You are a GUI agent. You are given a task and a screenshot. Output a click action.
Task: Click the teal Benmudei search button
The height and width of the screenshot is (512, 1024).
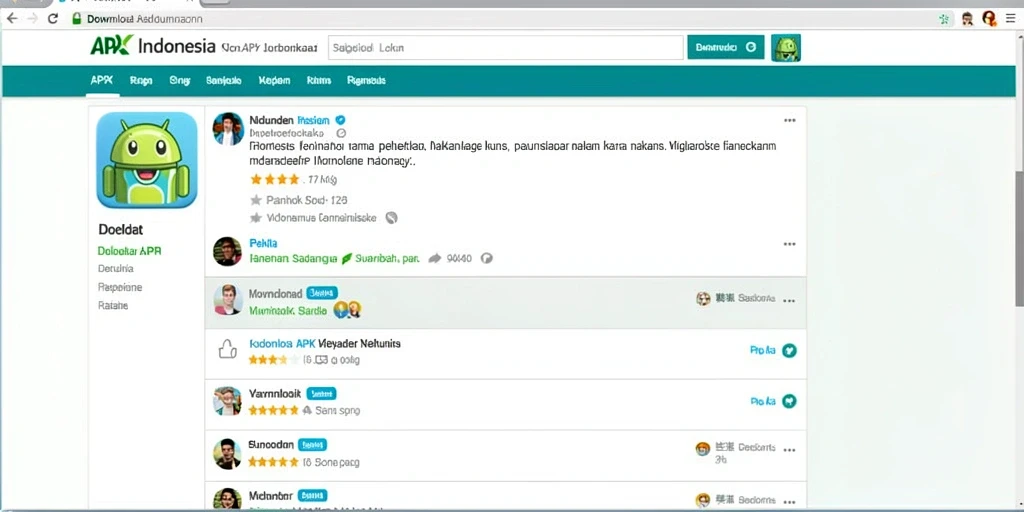(726, 47)
